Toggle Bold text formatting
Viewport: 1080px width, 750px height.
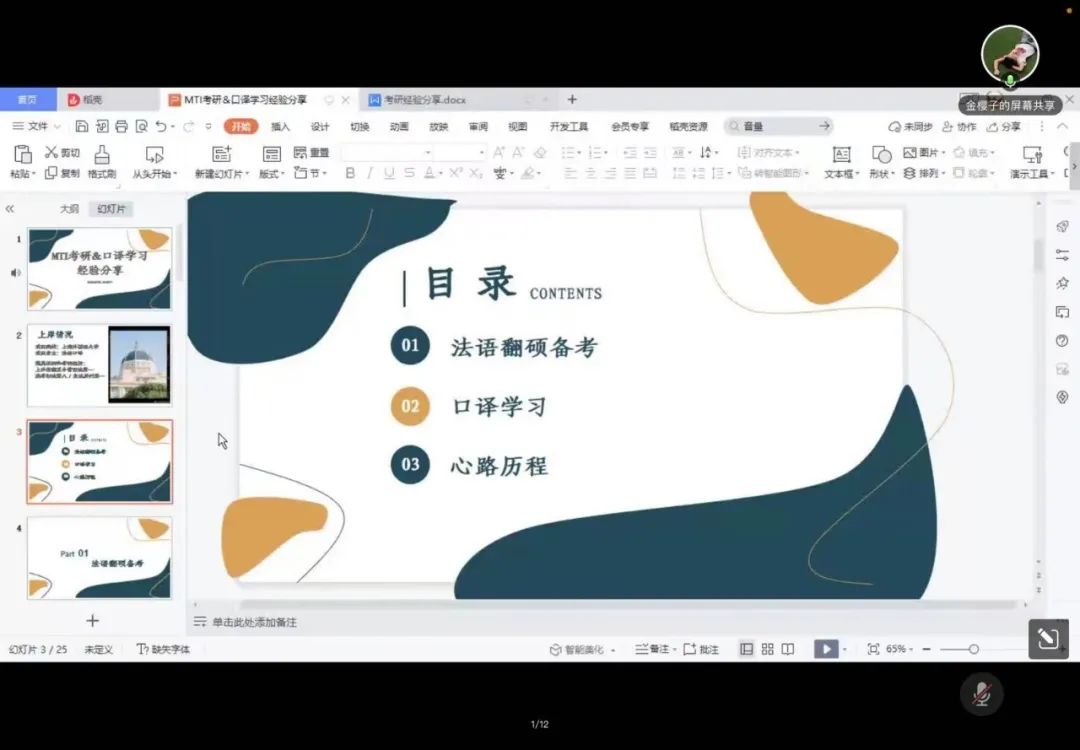(350, 173)
